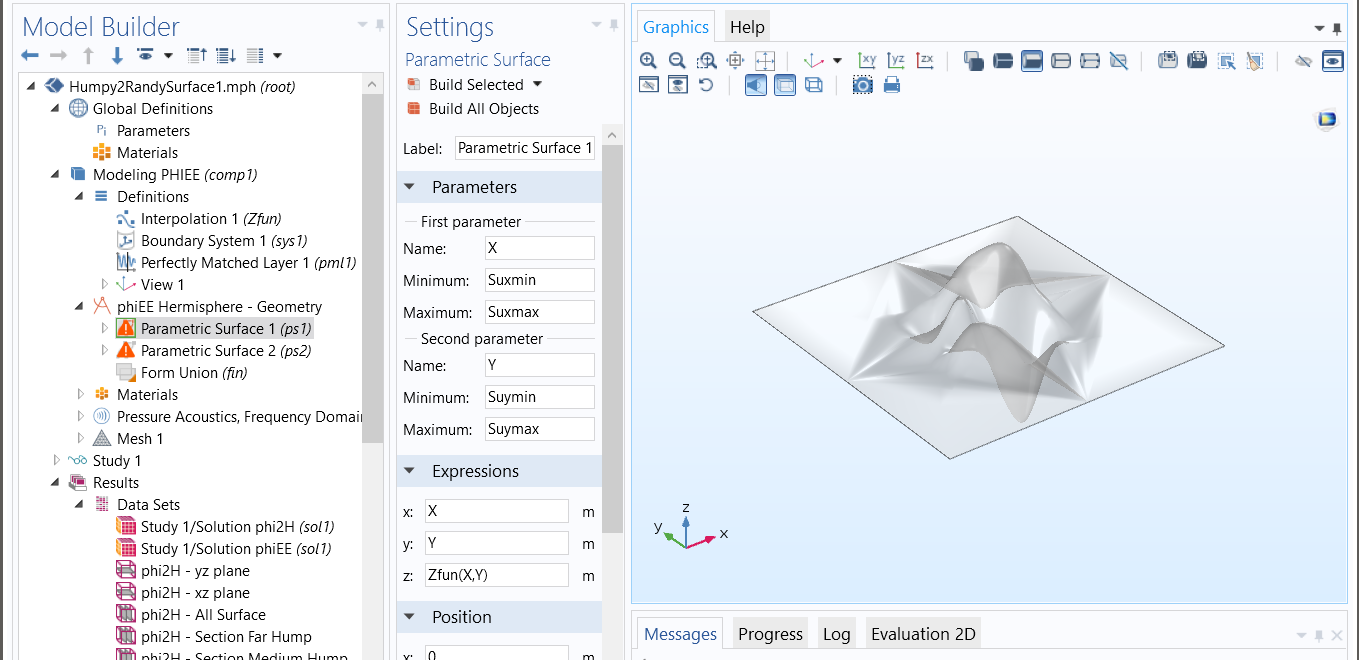Expand the Study 1 tree node

tap(57, 461)
